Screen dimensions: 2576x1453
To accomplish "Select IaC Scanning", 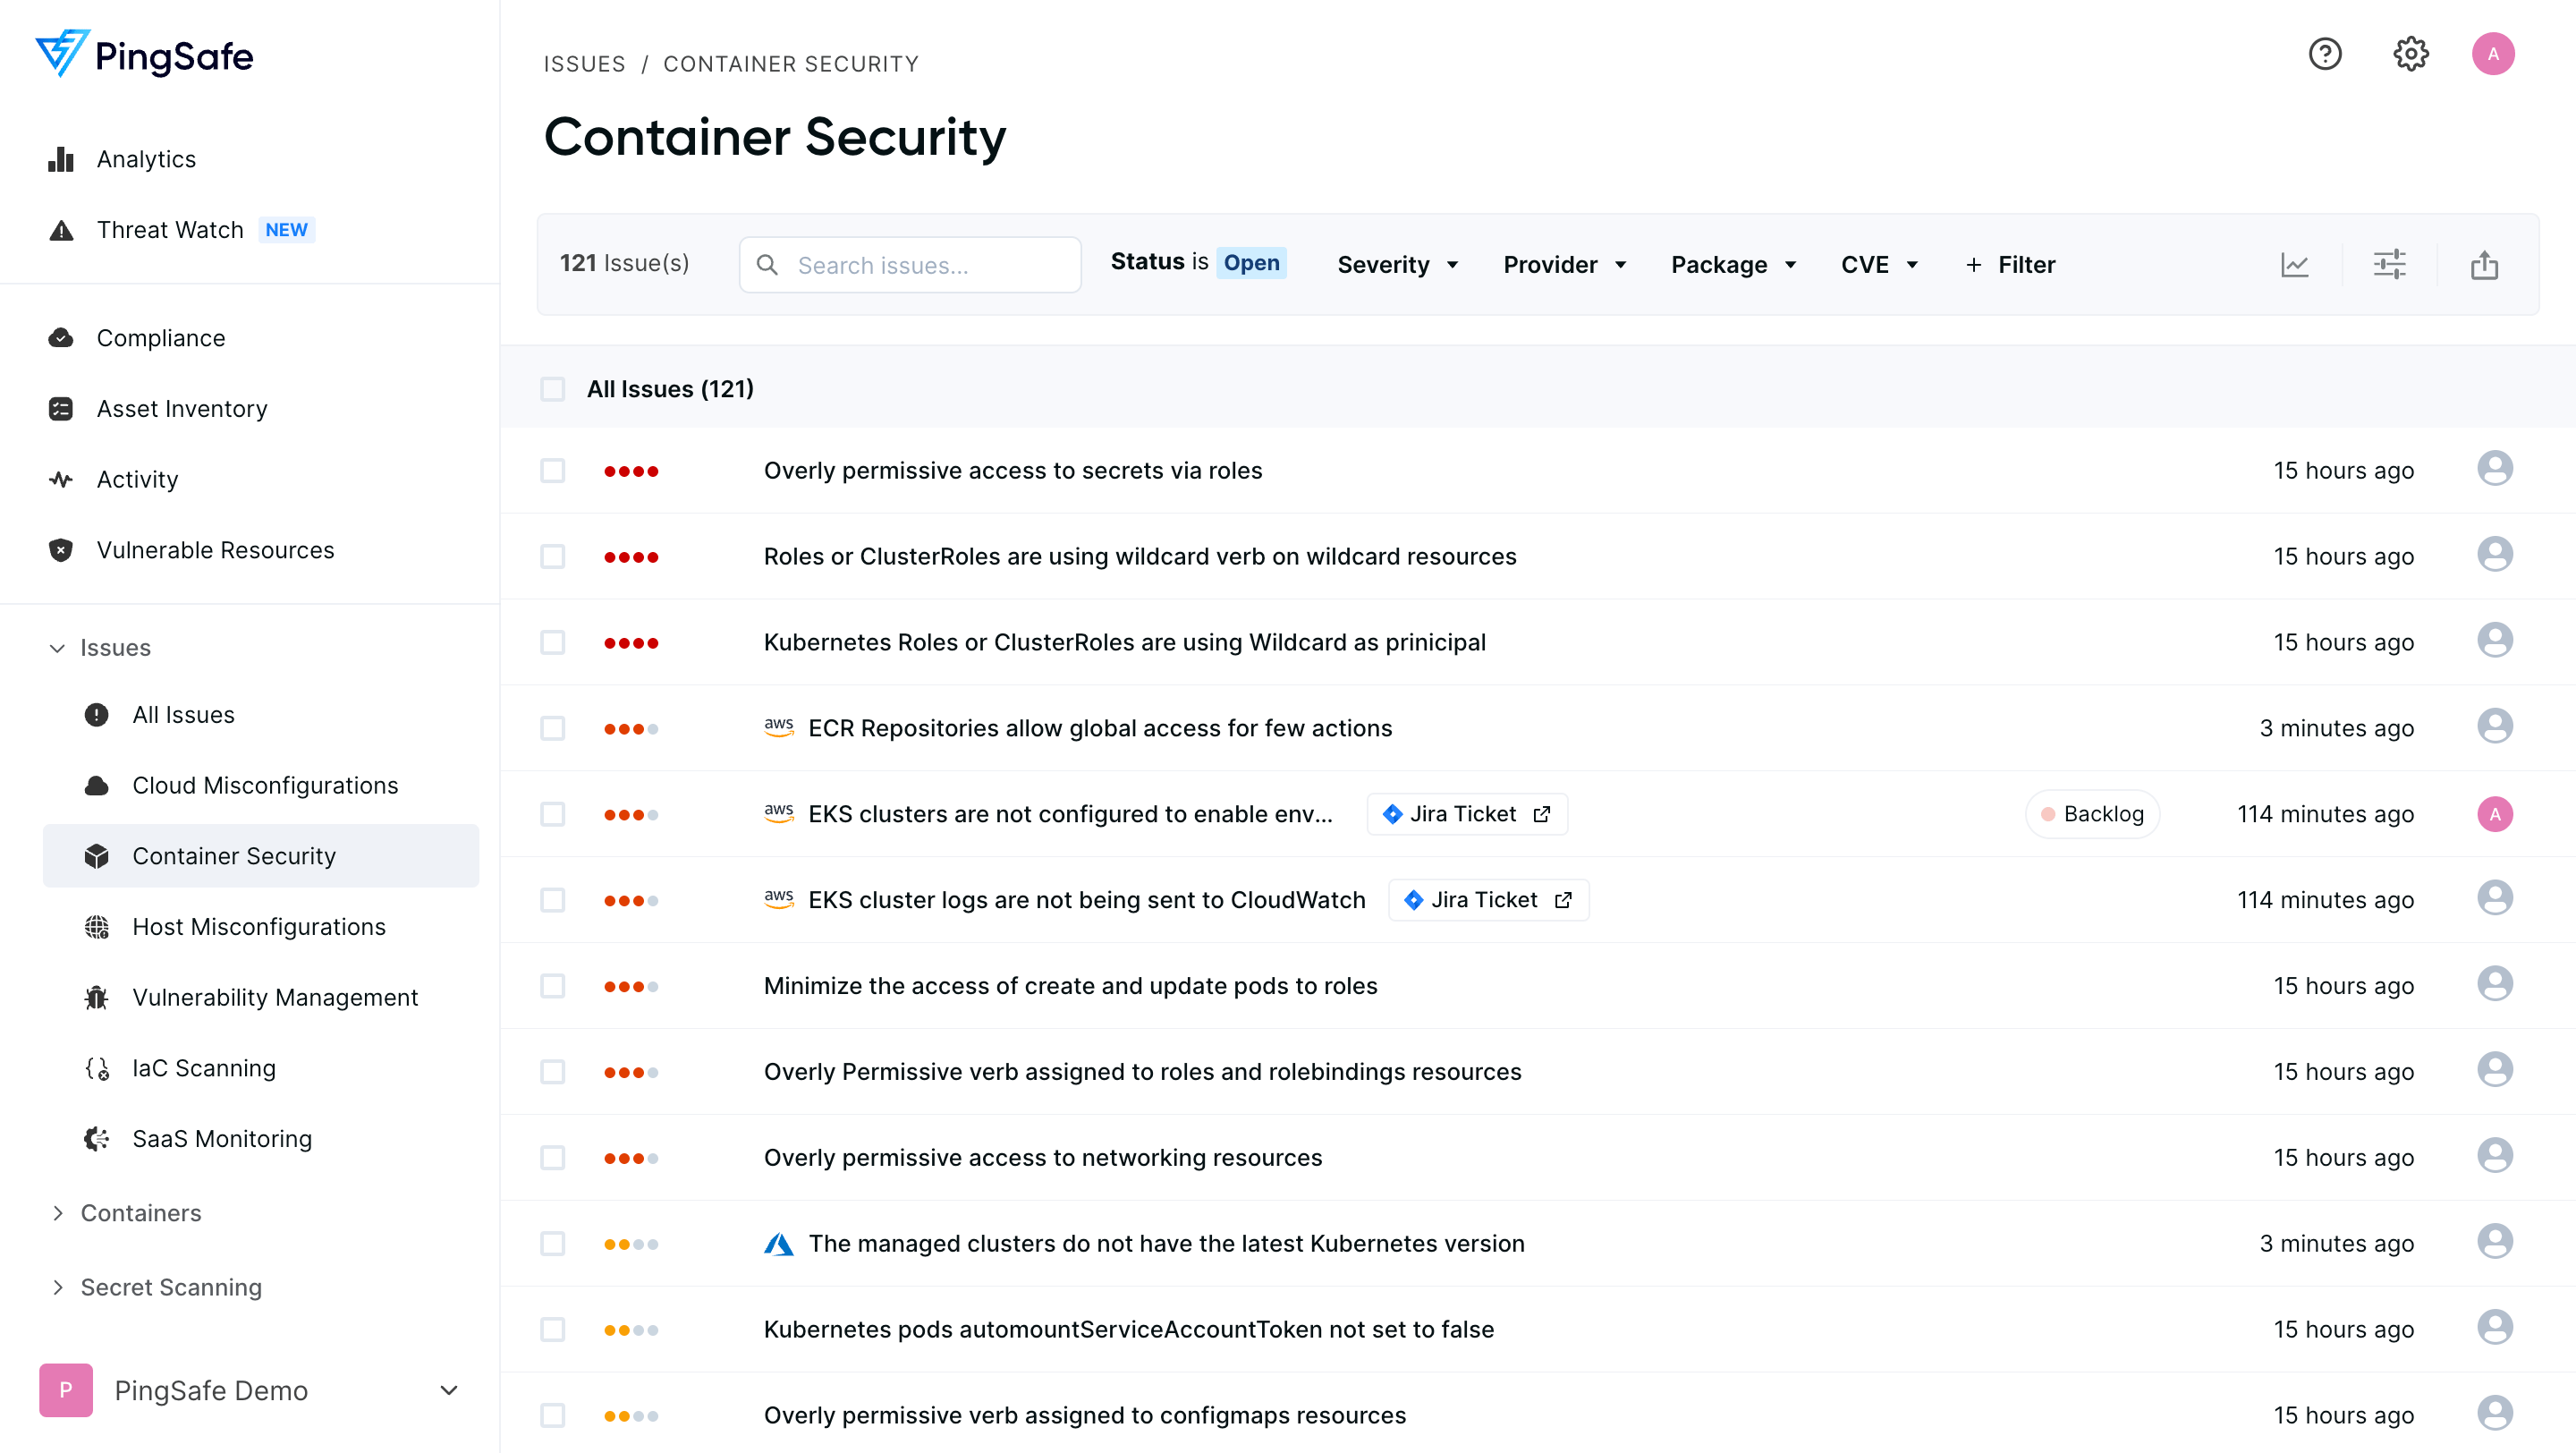I will pyautogui.click(x=204, y=1067).
